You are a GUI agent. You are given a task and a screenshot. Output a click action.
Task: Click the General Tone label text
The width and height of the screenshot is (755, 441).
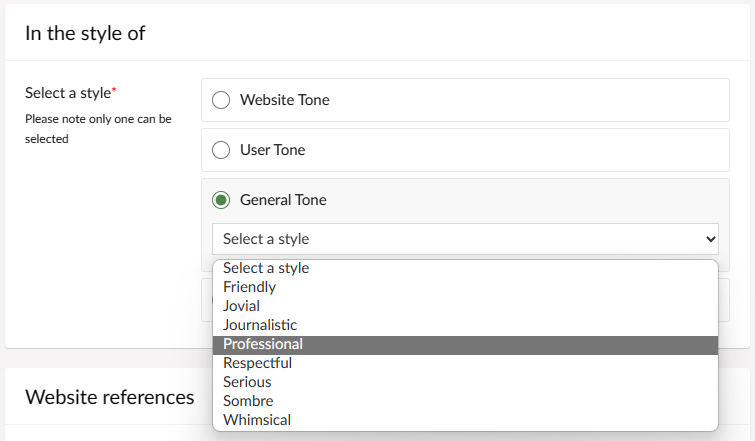pyautogui.click(x=283, y=200)
